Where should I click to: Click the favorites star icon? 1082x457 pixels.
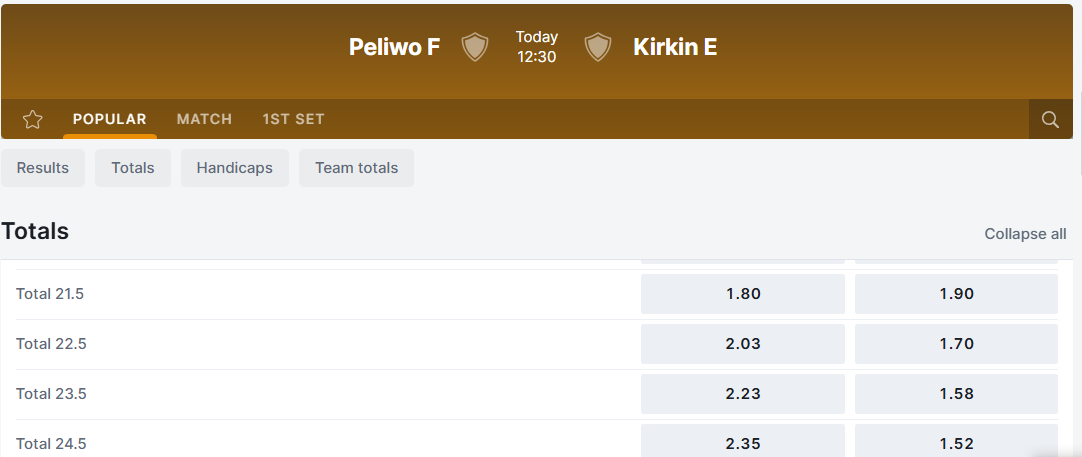[x=32, y=120]
